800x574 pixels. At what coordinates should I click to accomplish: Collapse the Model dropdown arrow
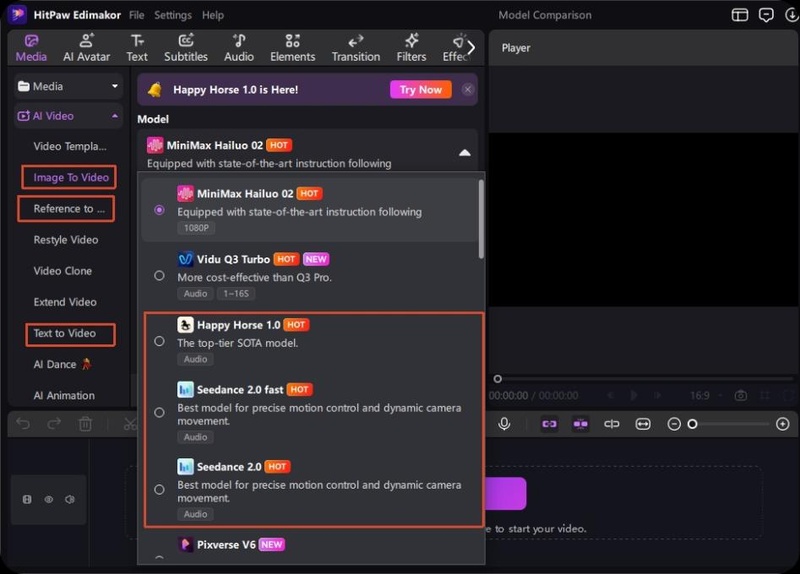pos(464,153)
